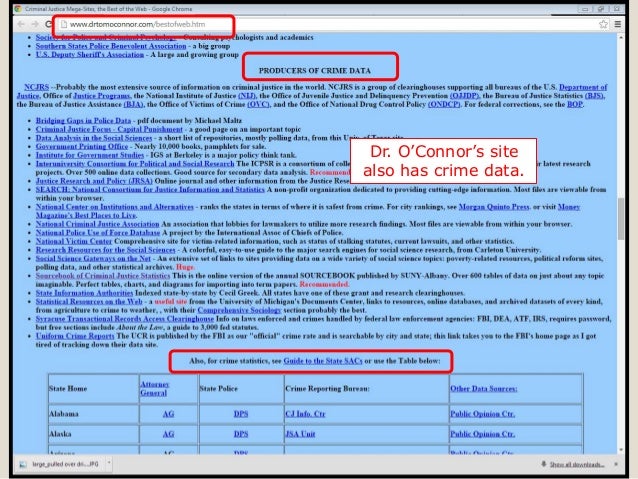Open U.S. Deputy Sheriff's Association link
The image size is (638, 479).
[90, 55]
